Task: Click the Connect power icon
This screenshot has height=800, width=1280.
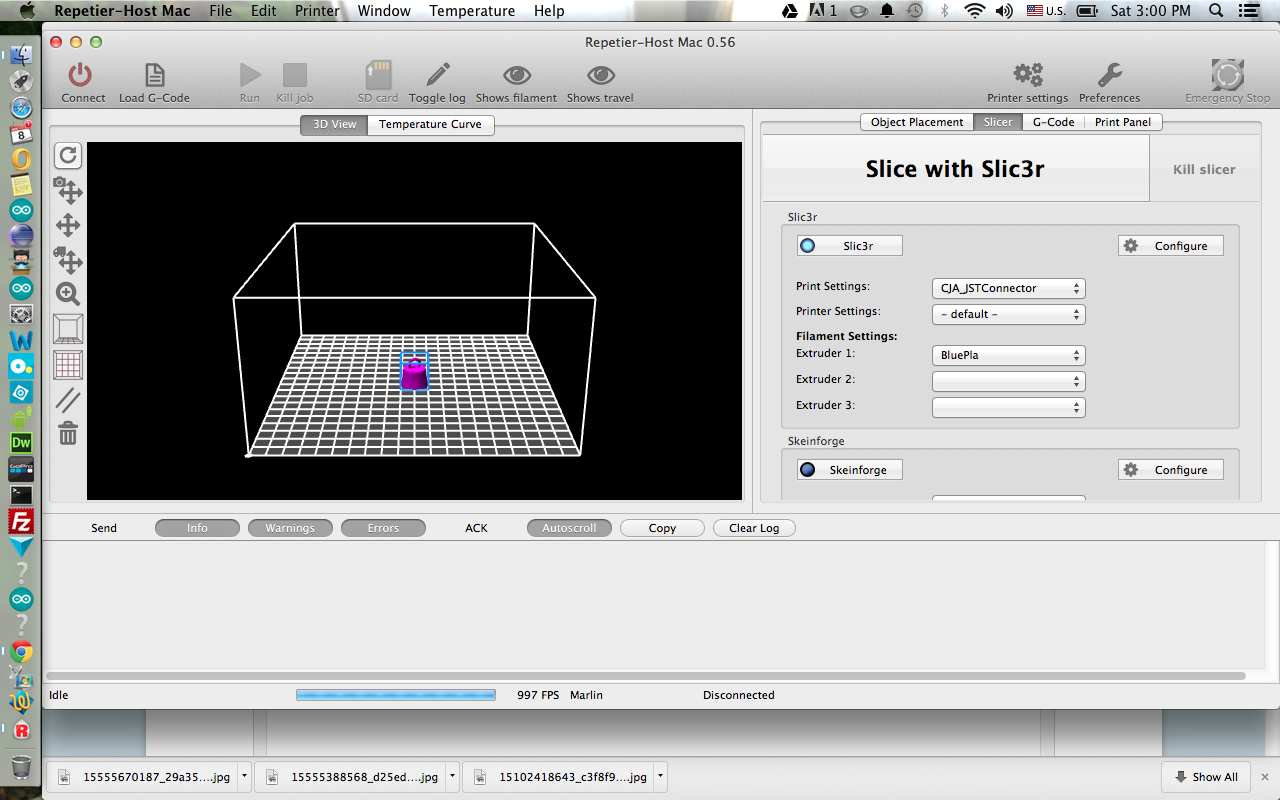Action: (x=80, y=75)
